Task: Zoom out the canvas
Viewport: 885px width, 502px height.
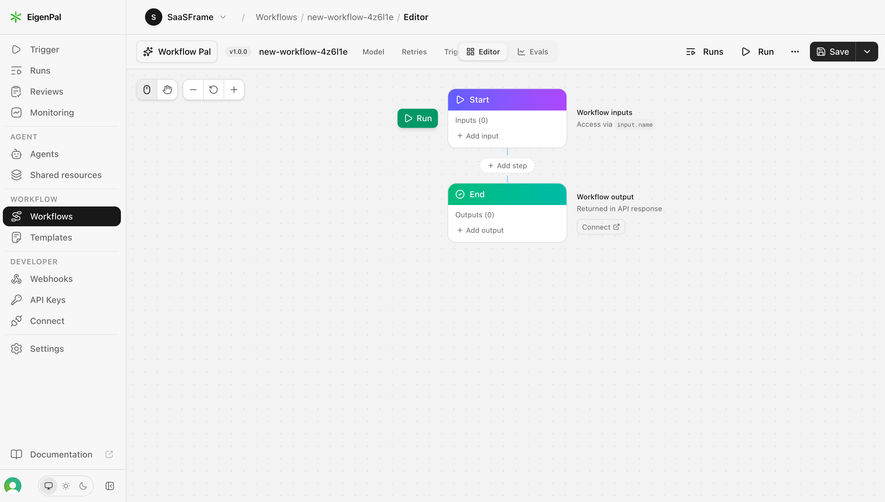Action: (x=193, y=90)
